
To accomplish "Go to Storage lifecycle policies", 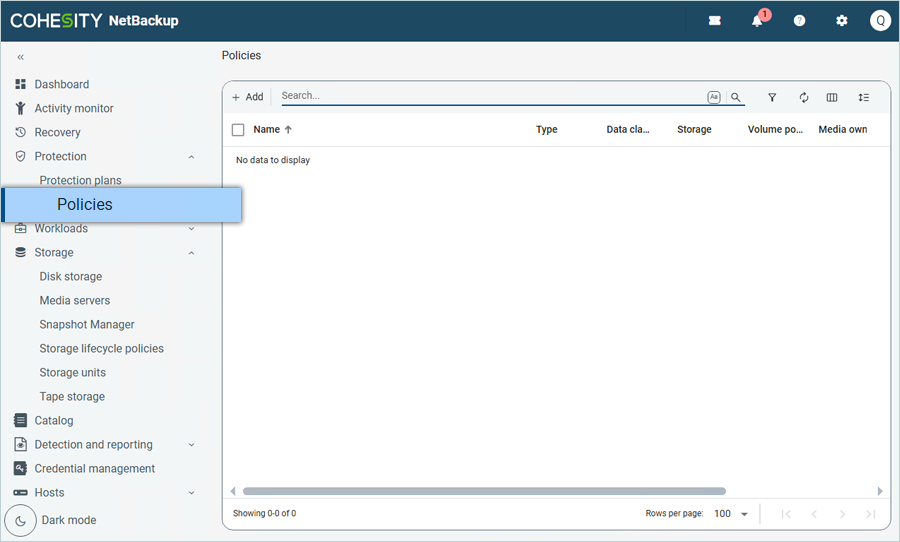I will (x=101, y=349).
